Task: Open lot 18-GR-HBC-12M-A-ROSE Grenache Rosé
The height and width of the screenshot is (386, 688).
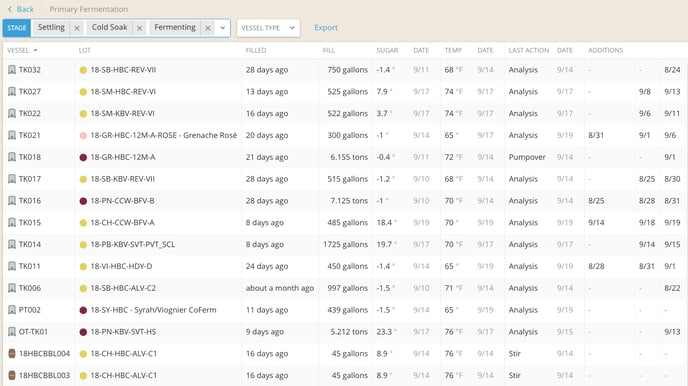Action: pyautogui.click(x=164, y=135)
